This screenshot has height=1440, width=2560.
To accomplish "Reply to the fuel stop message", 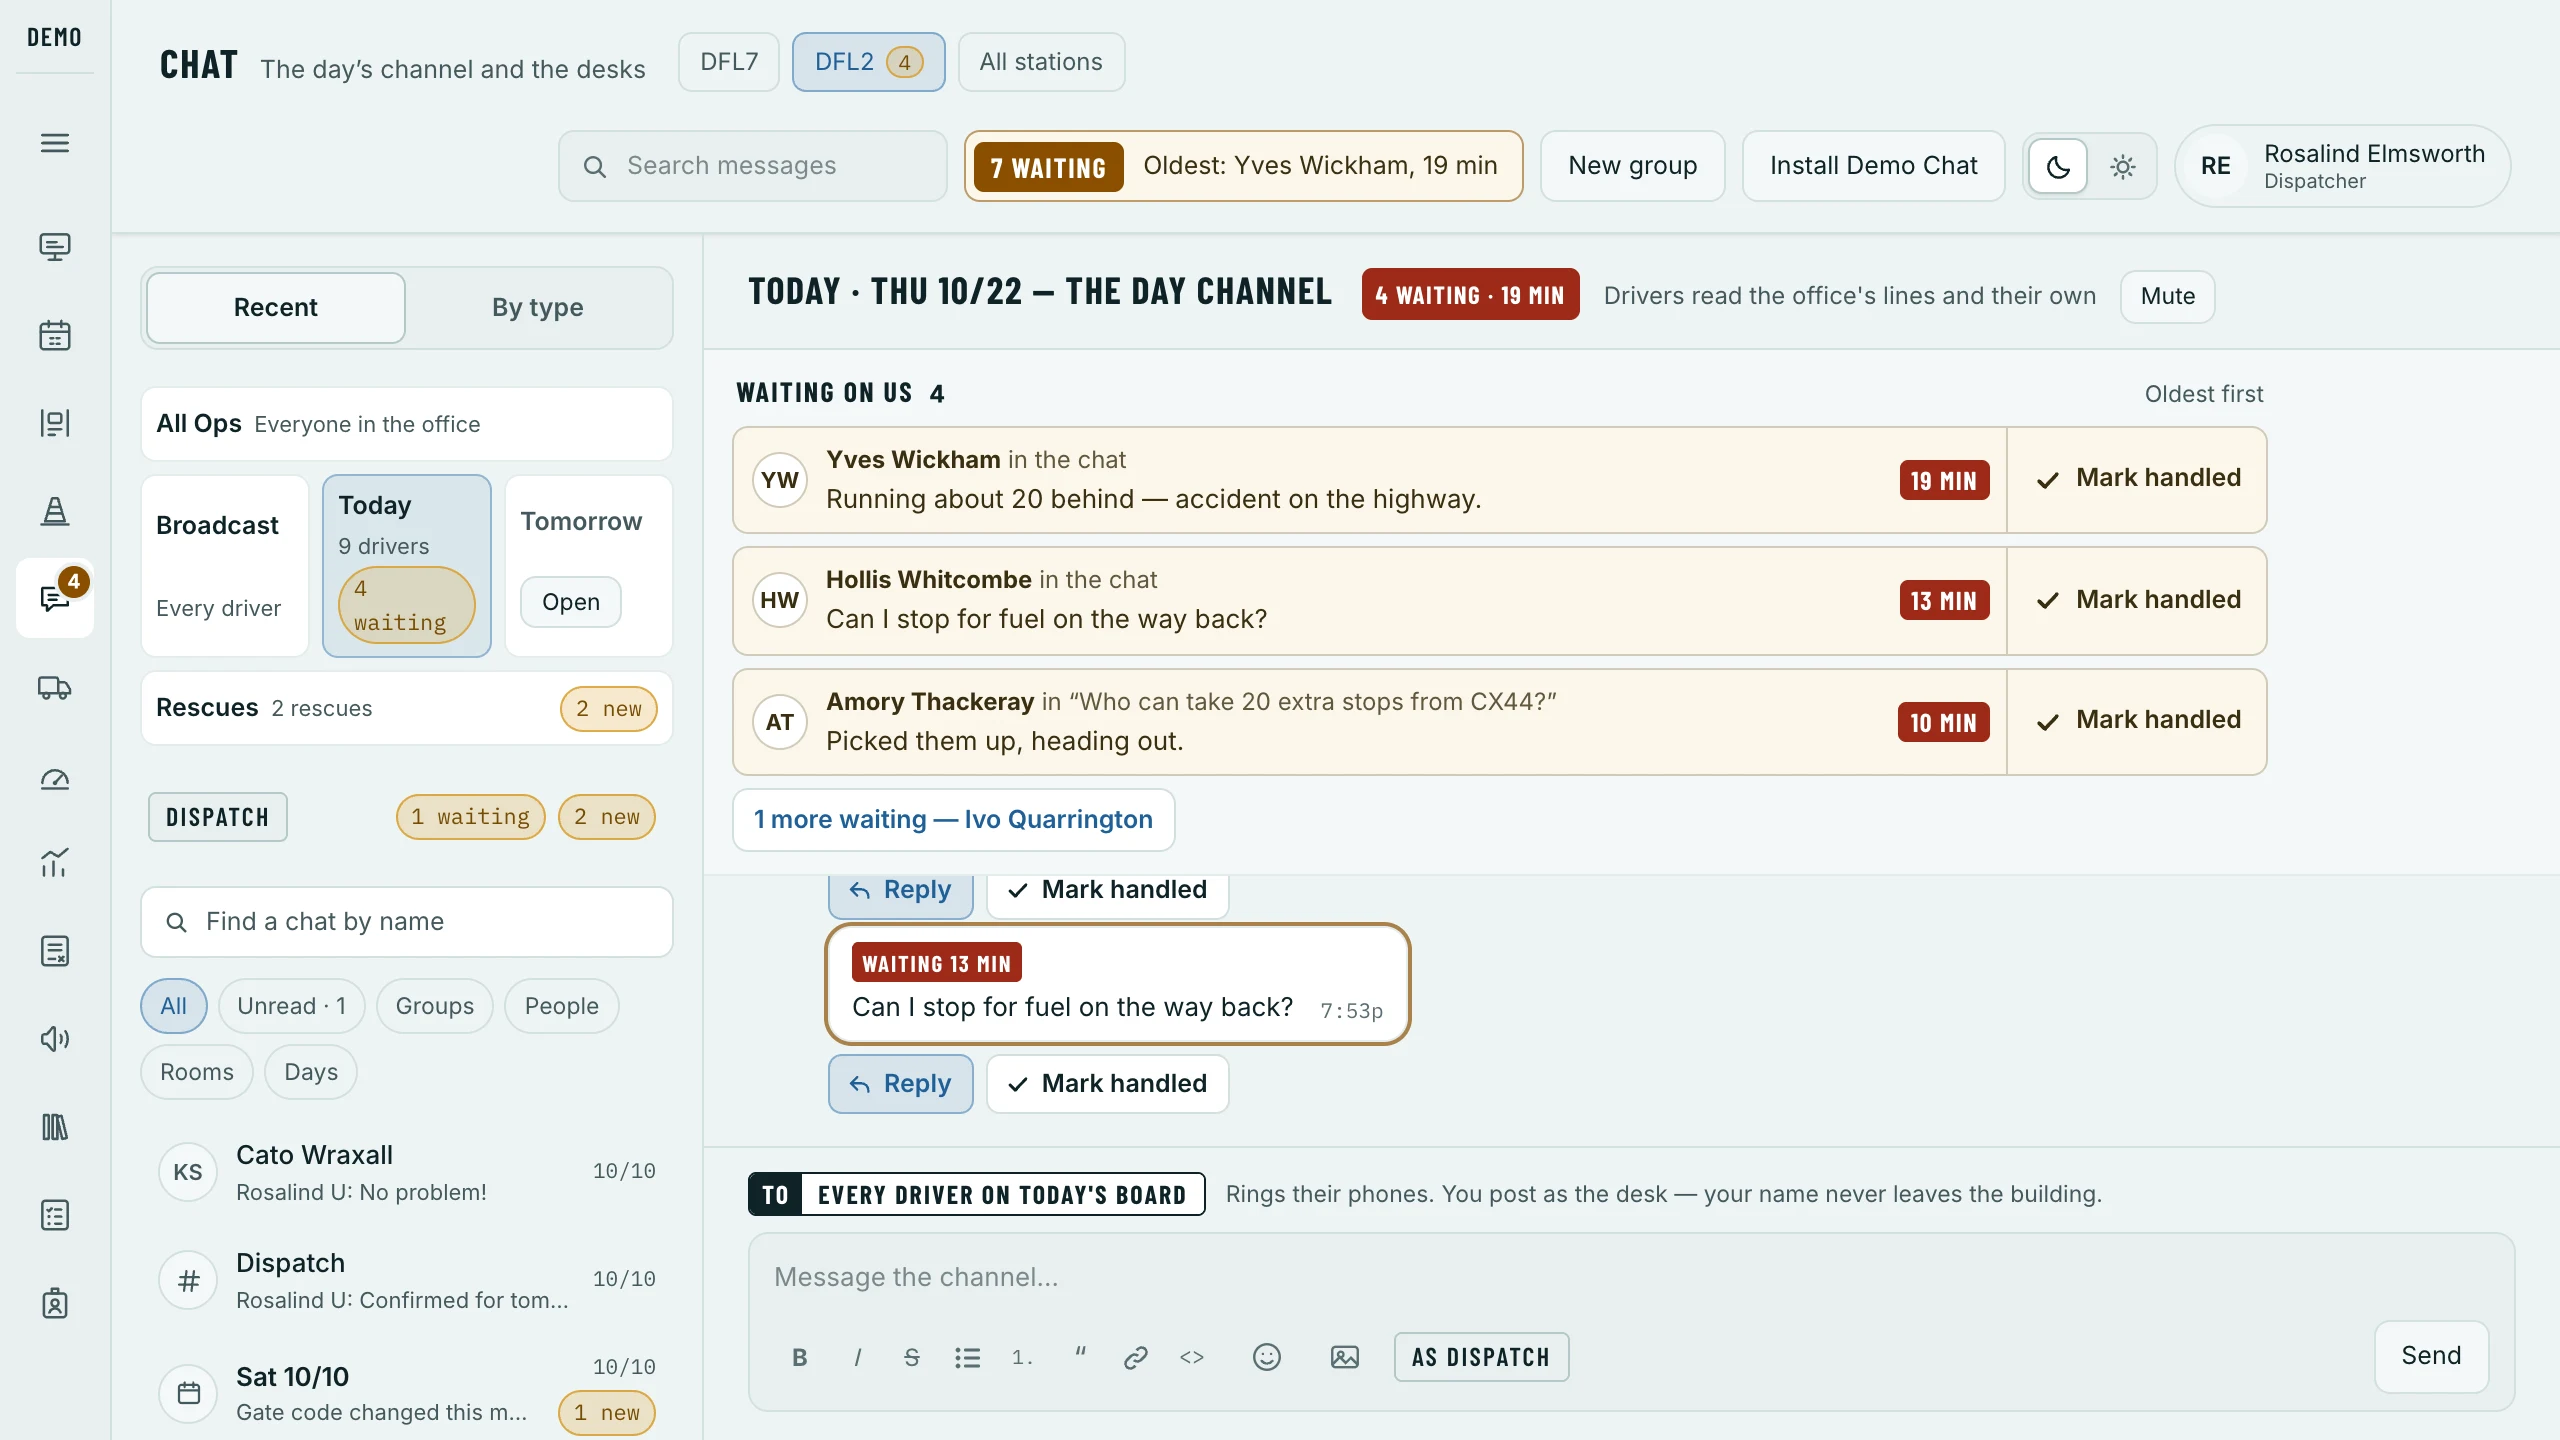I will tap(900, 1084).
